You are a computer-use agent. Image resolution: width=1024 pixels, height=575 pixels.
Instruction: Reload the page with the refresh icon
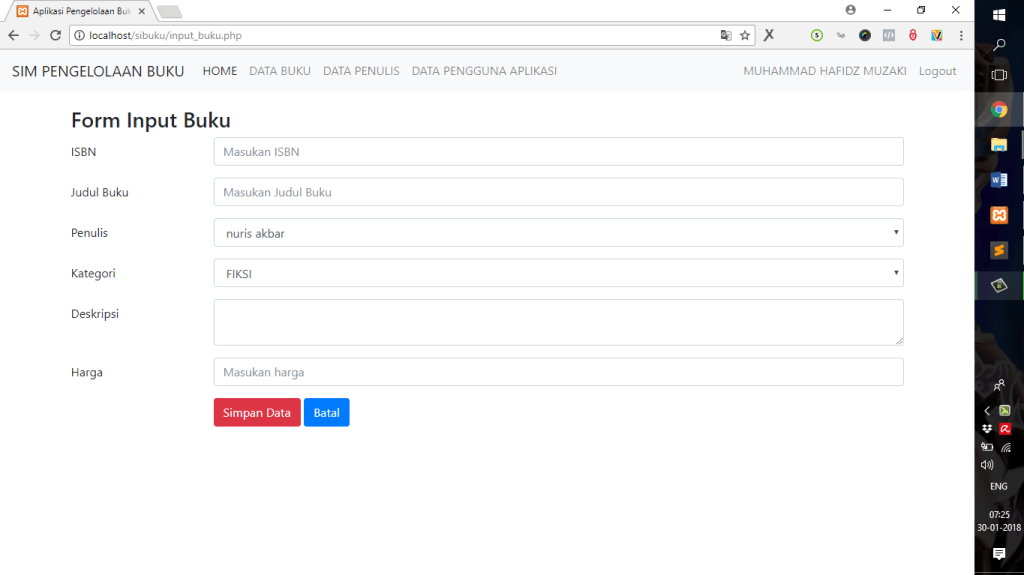[56, 35]
